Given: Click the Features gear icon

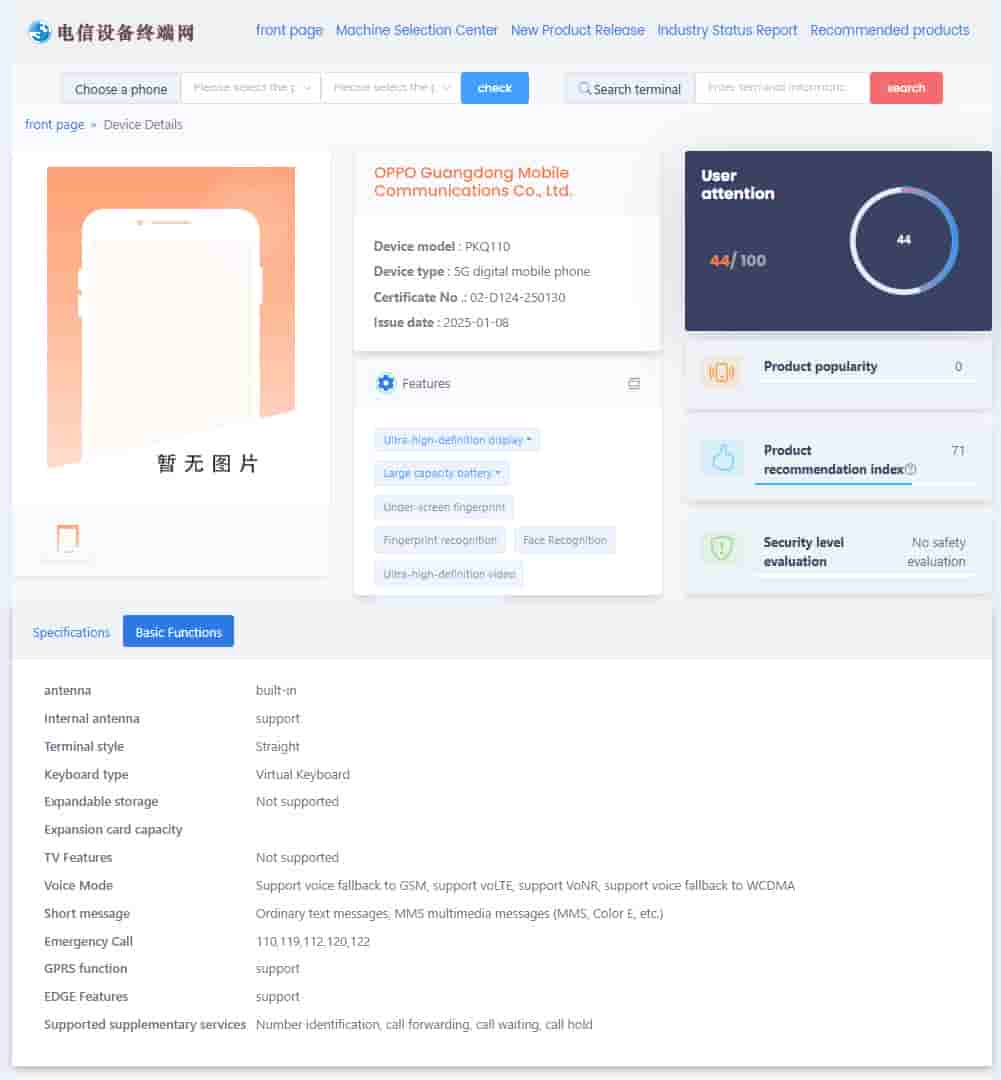Looking at the screenshot, I should (x=385, y=384).
